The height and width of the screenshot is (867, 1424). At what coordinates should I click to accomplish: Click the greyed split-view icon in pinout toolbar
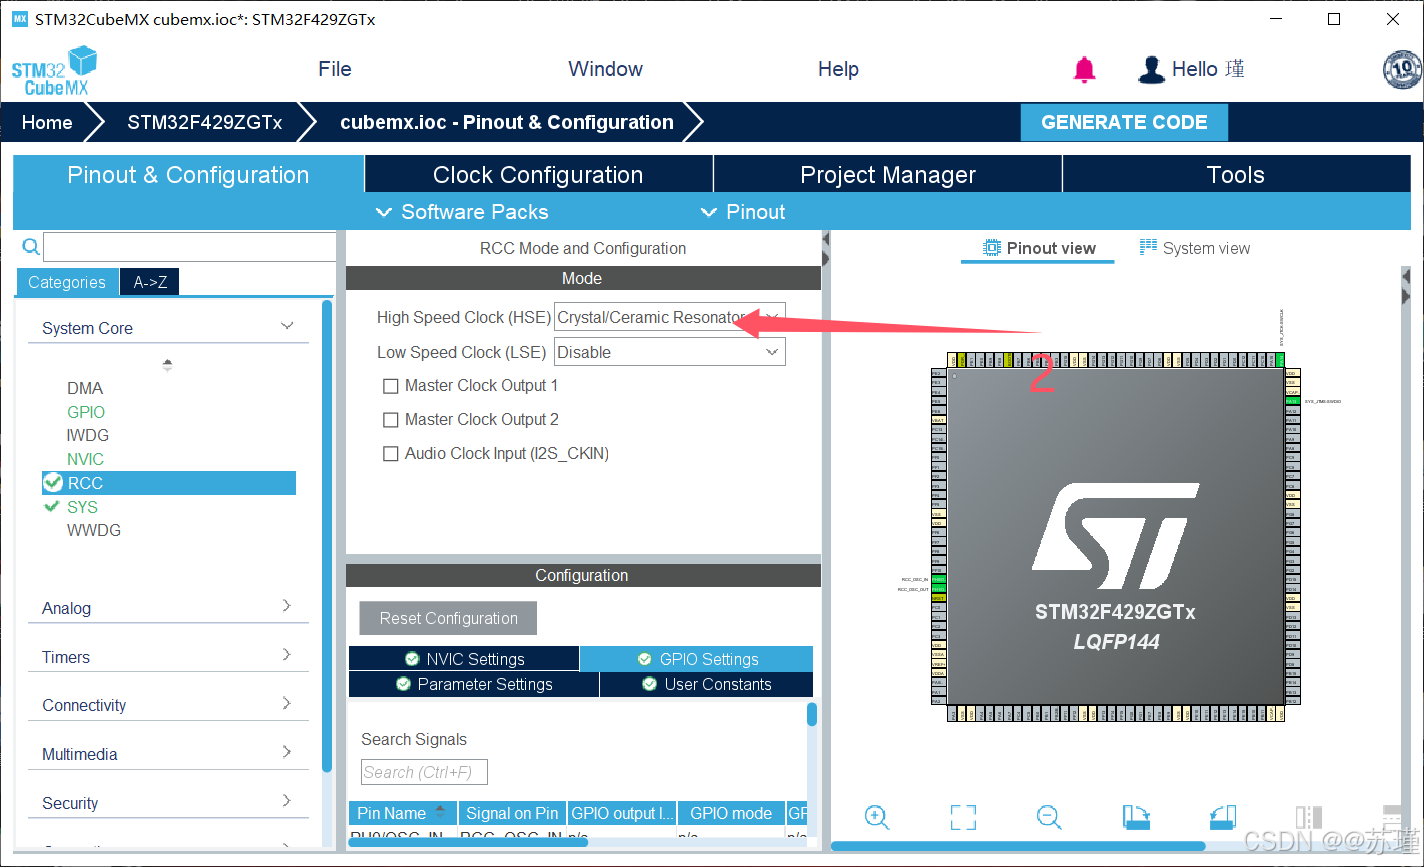(x=1309, y=817)
